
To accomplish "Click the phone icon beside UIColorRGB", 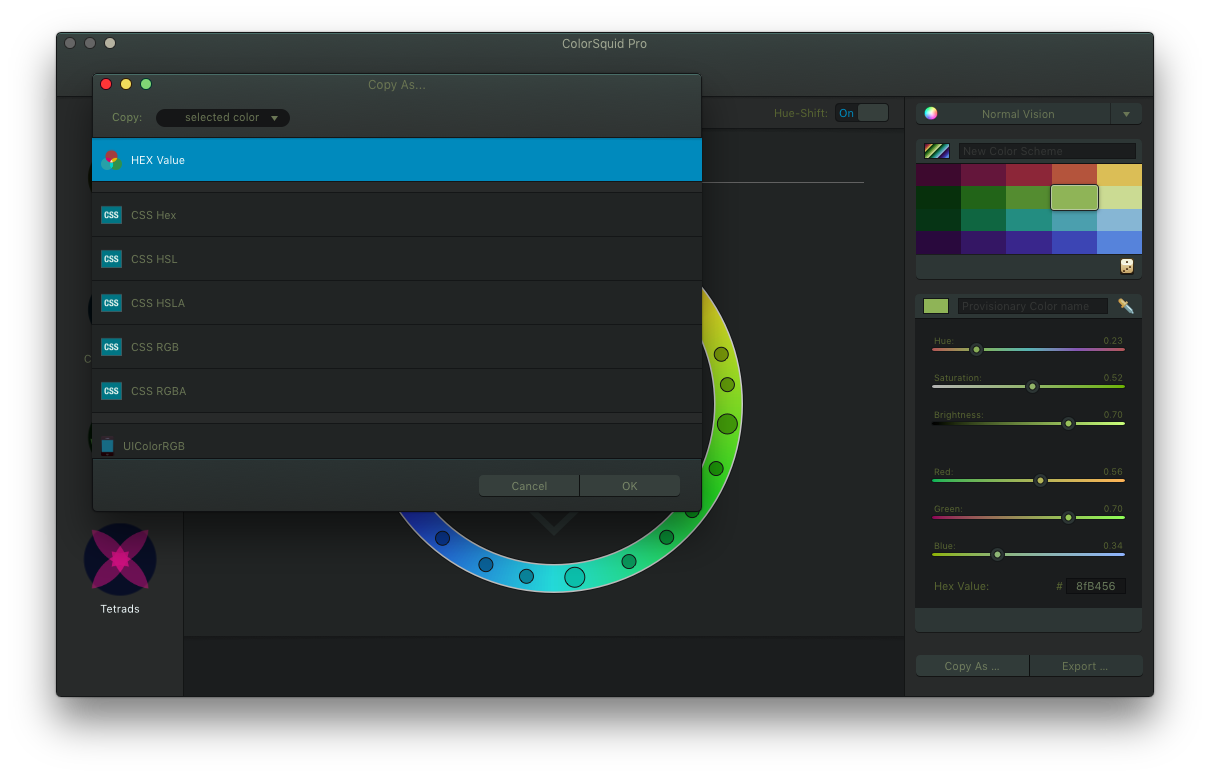I will click(107, 446).
